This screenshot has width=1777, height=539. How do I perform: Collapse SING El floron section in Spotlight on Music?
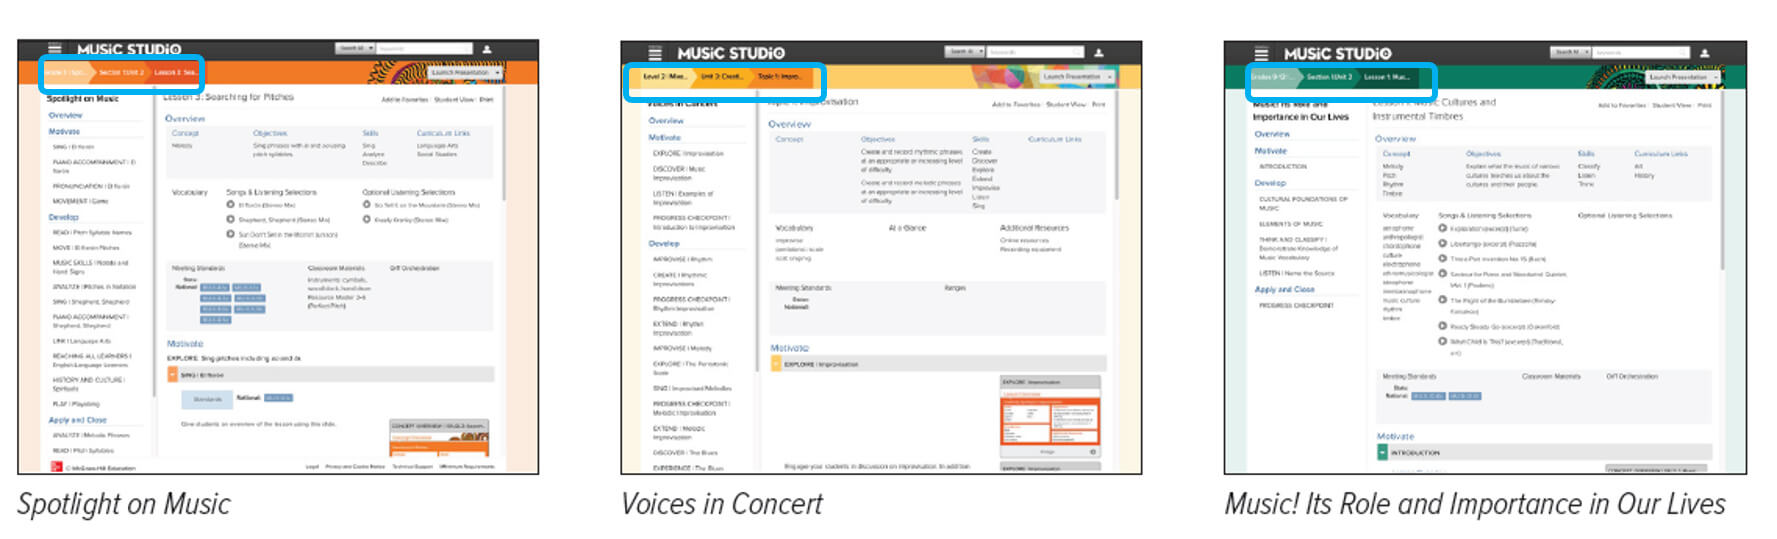pos(172,375)
